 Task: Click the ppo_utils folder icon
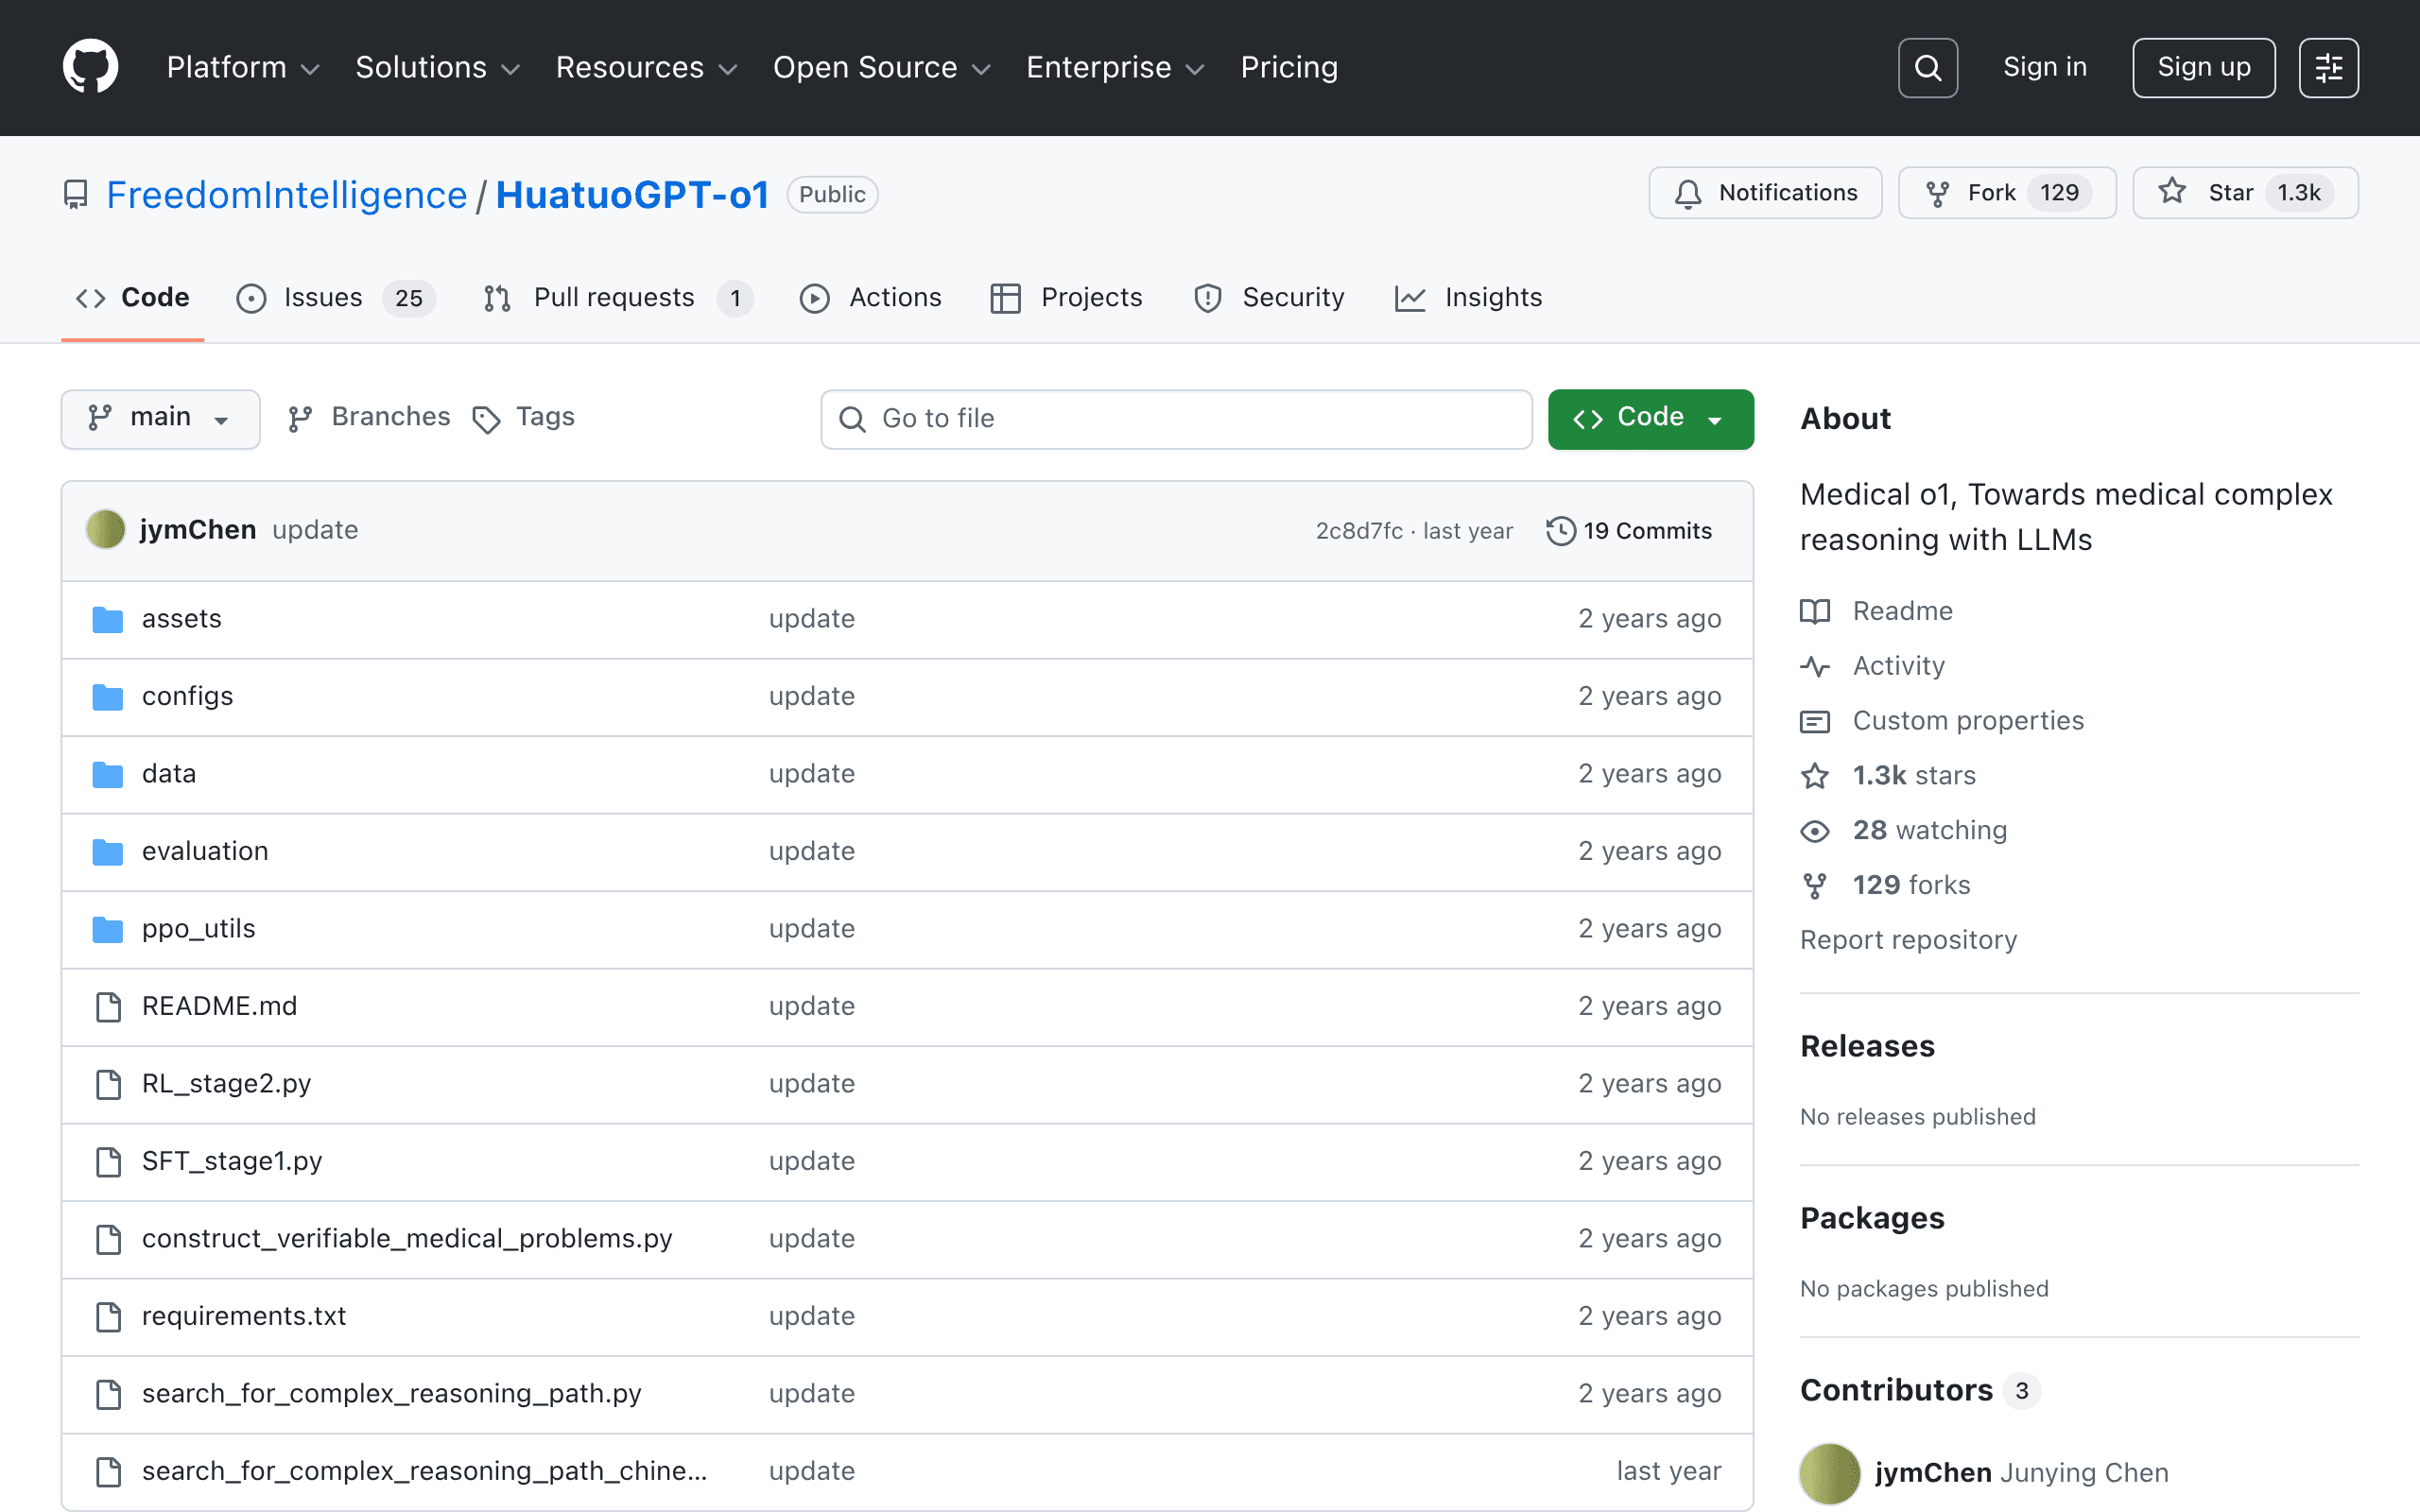pyautogui.click(x=108, y=929)
